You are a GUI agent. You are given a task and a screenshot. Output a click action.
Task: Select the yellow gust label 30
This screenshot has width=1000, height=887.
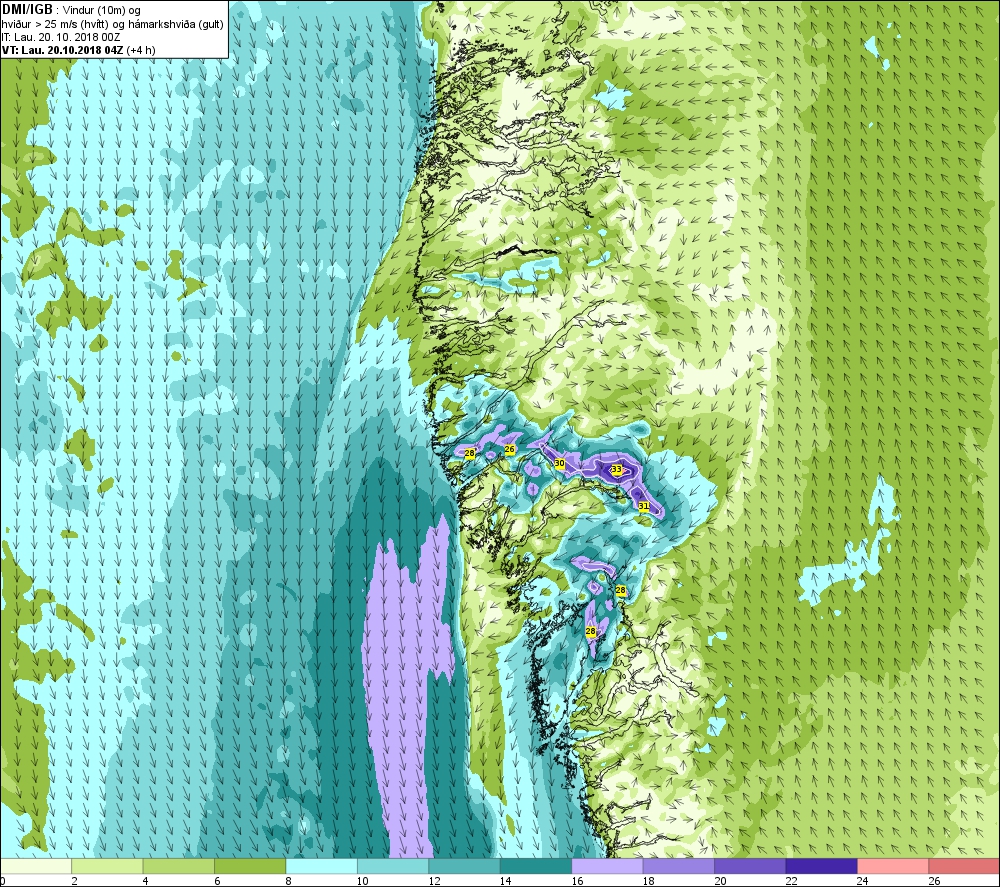560,463
